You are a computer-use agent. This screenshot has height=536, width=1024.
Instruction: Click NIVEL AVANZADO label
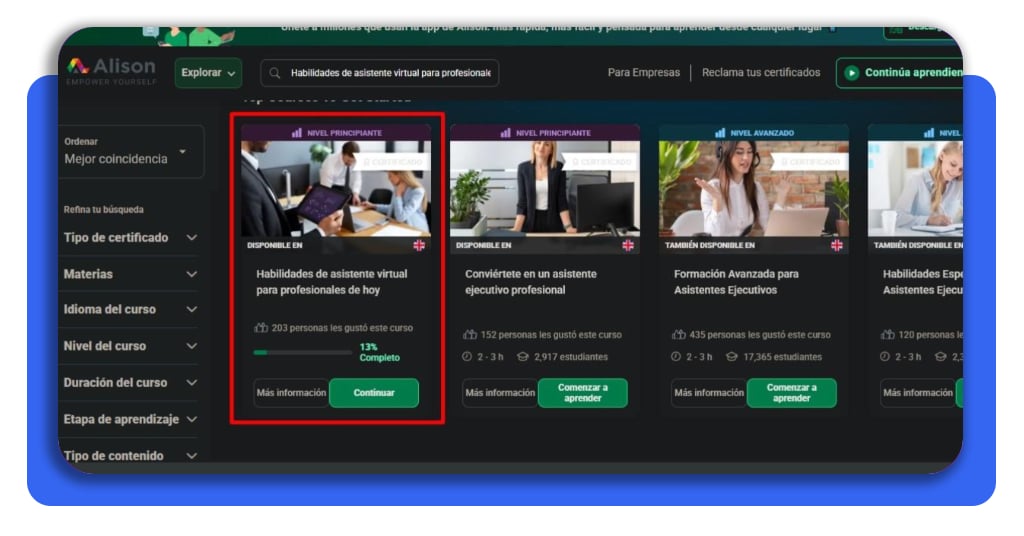click(x=762, y=133)
